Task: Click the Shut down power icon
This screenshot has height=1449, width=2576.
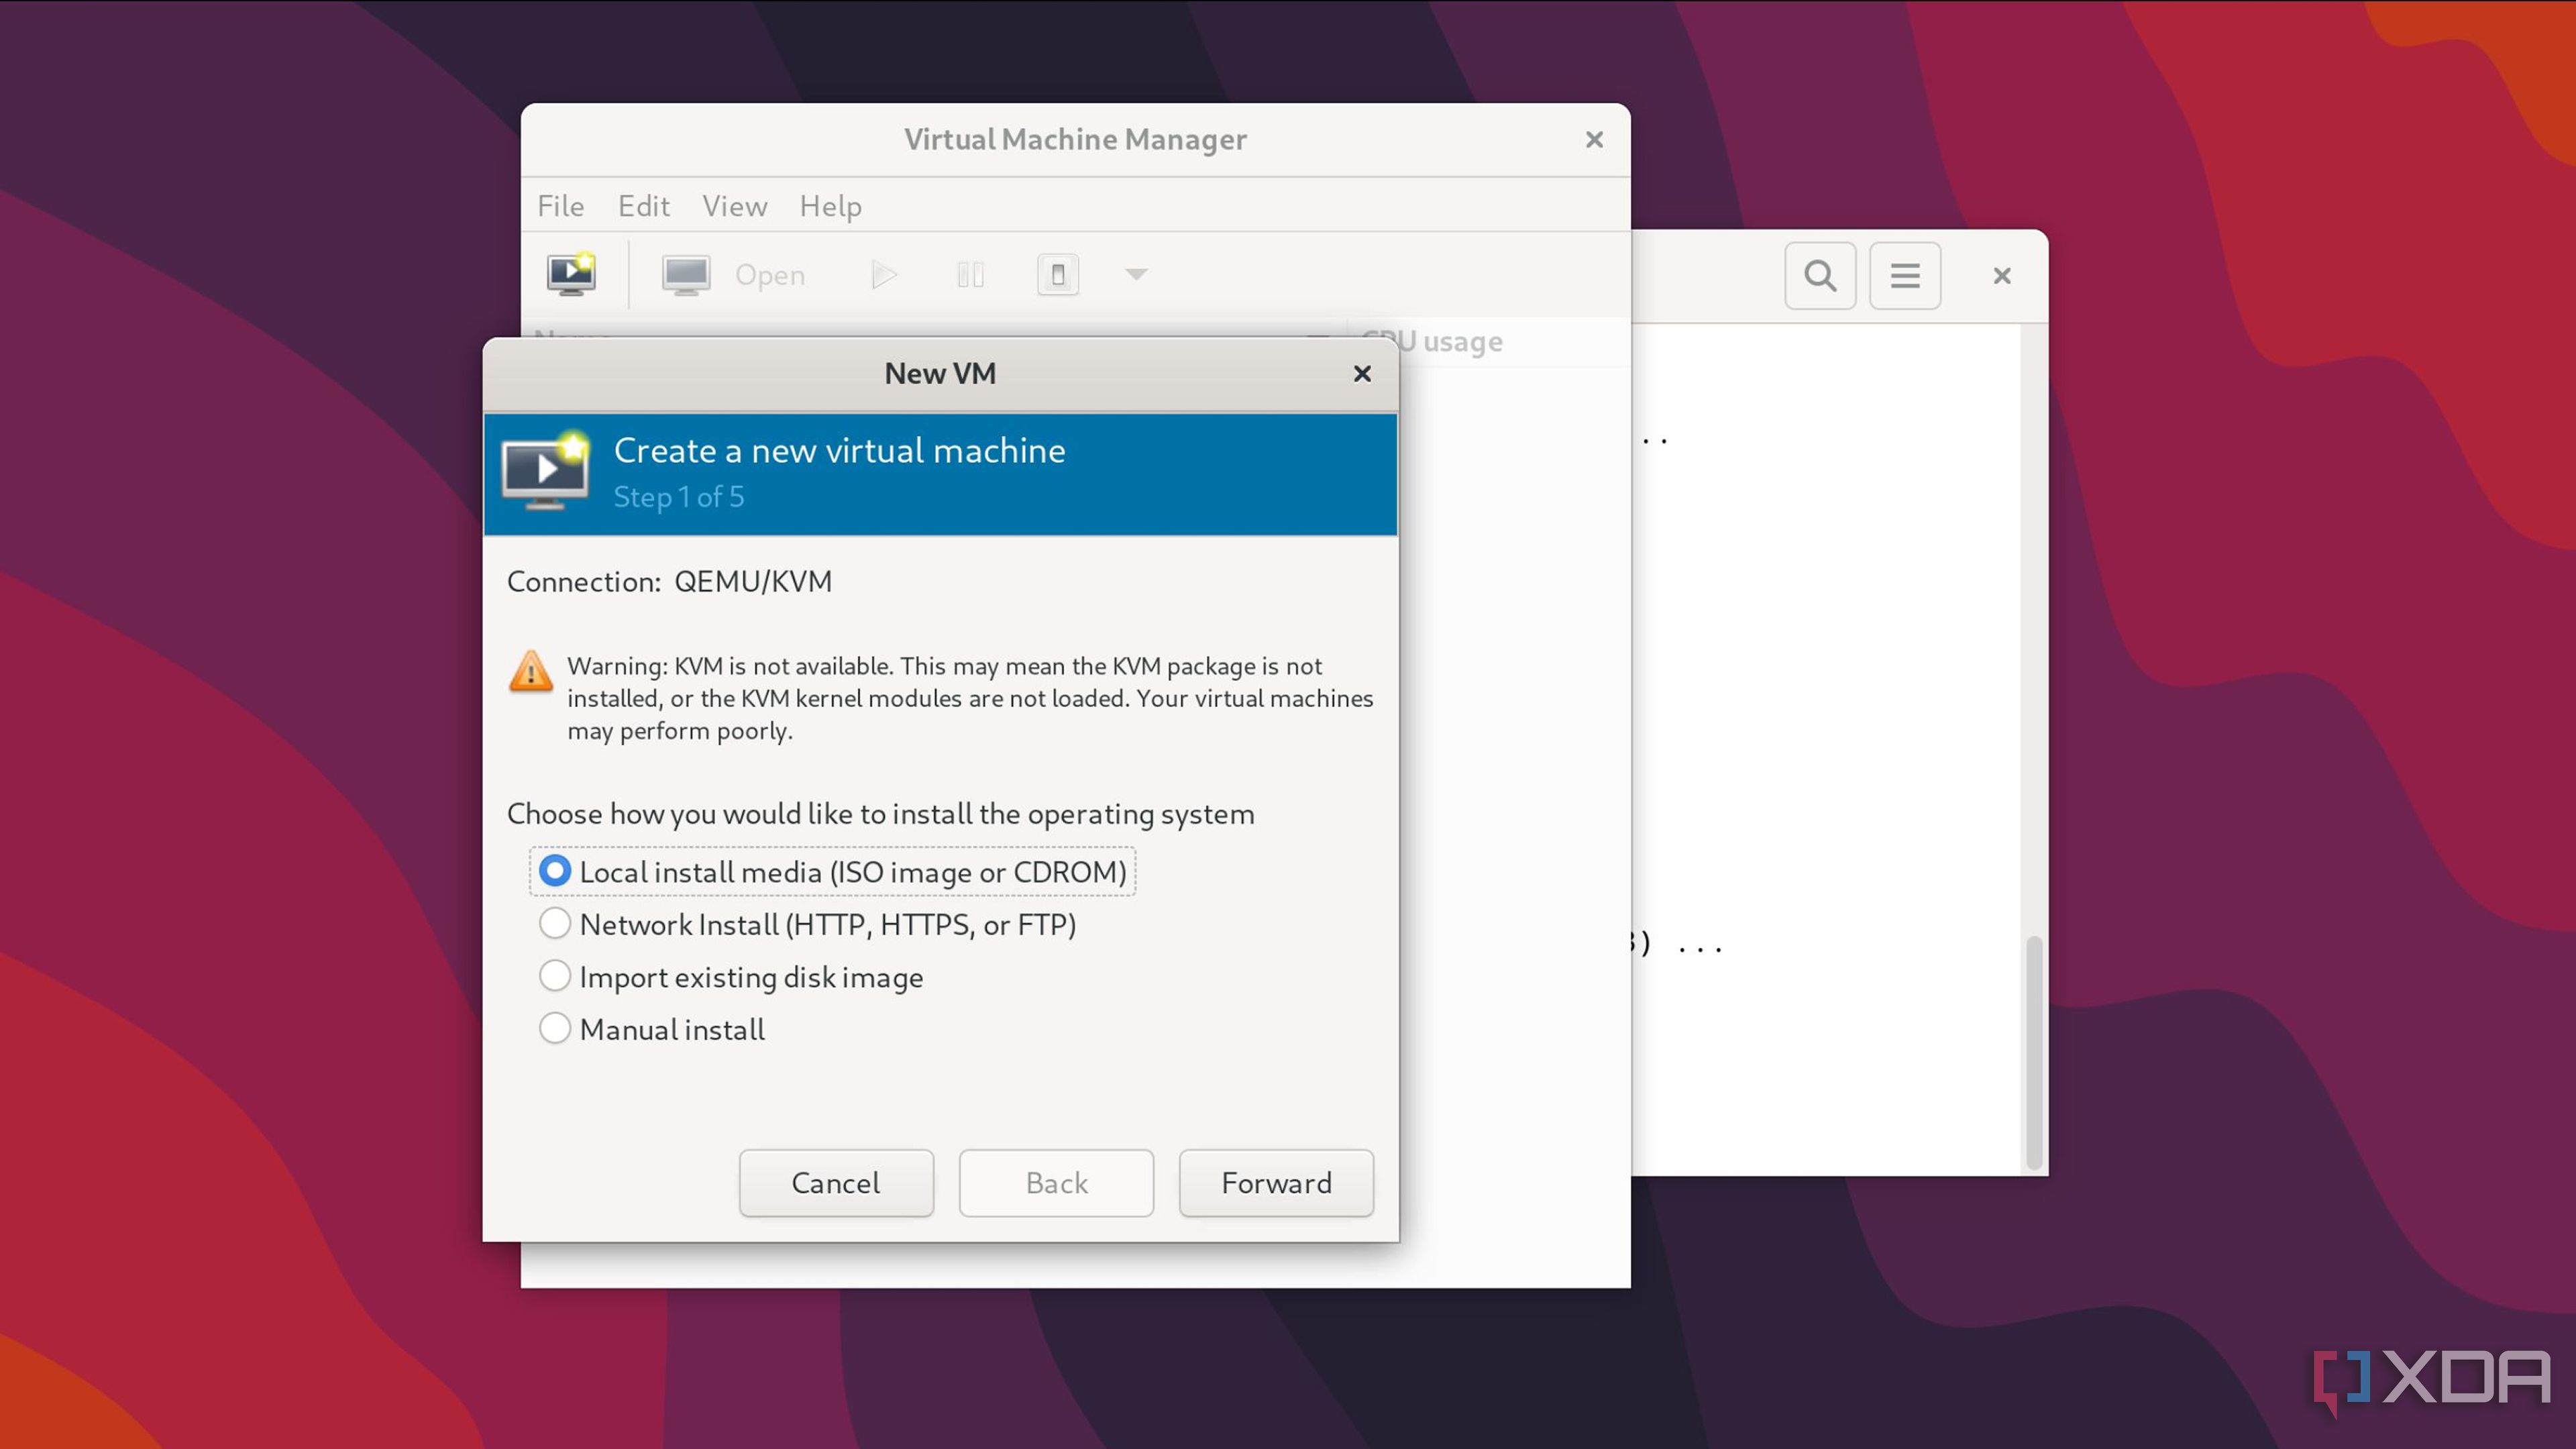Action: point(1057,274)
